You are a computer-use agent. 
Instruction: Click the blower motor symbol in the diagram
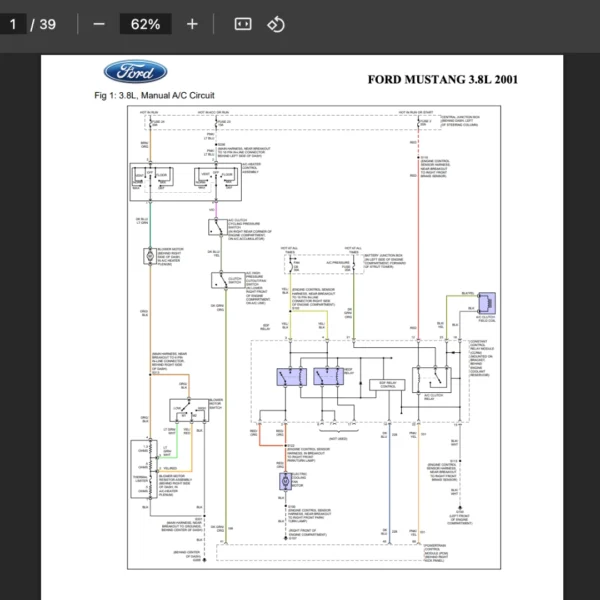[150, 254]
